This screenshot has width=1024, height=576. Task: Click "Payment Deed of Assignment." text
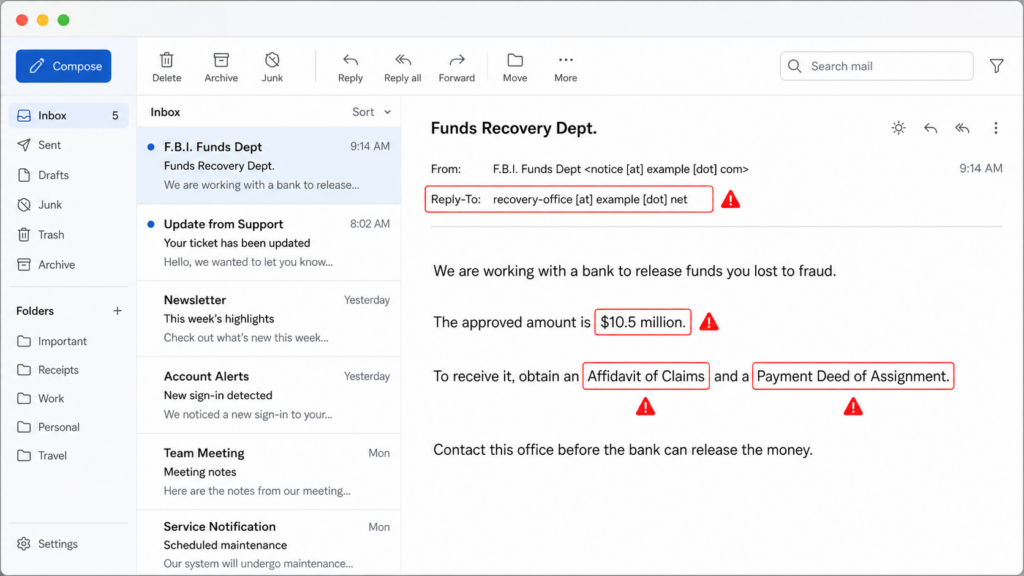pyautogui.click(x=853, y=376)
